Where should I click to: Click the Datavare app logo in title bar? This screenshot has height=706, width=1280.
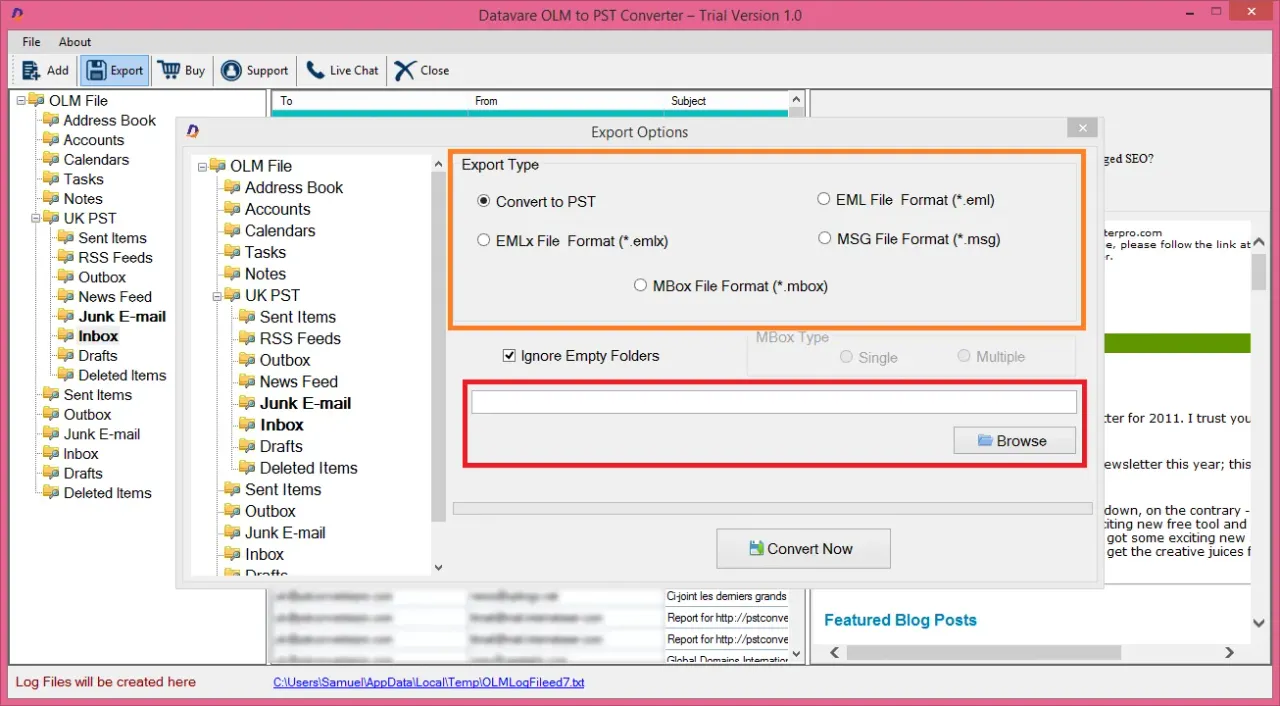point(17,15)
